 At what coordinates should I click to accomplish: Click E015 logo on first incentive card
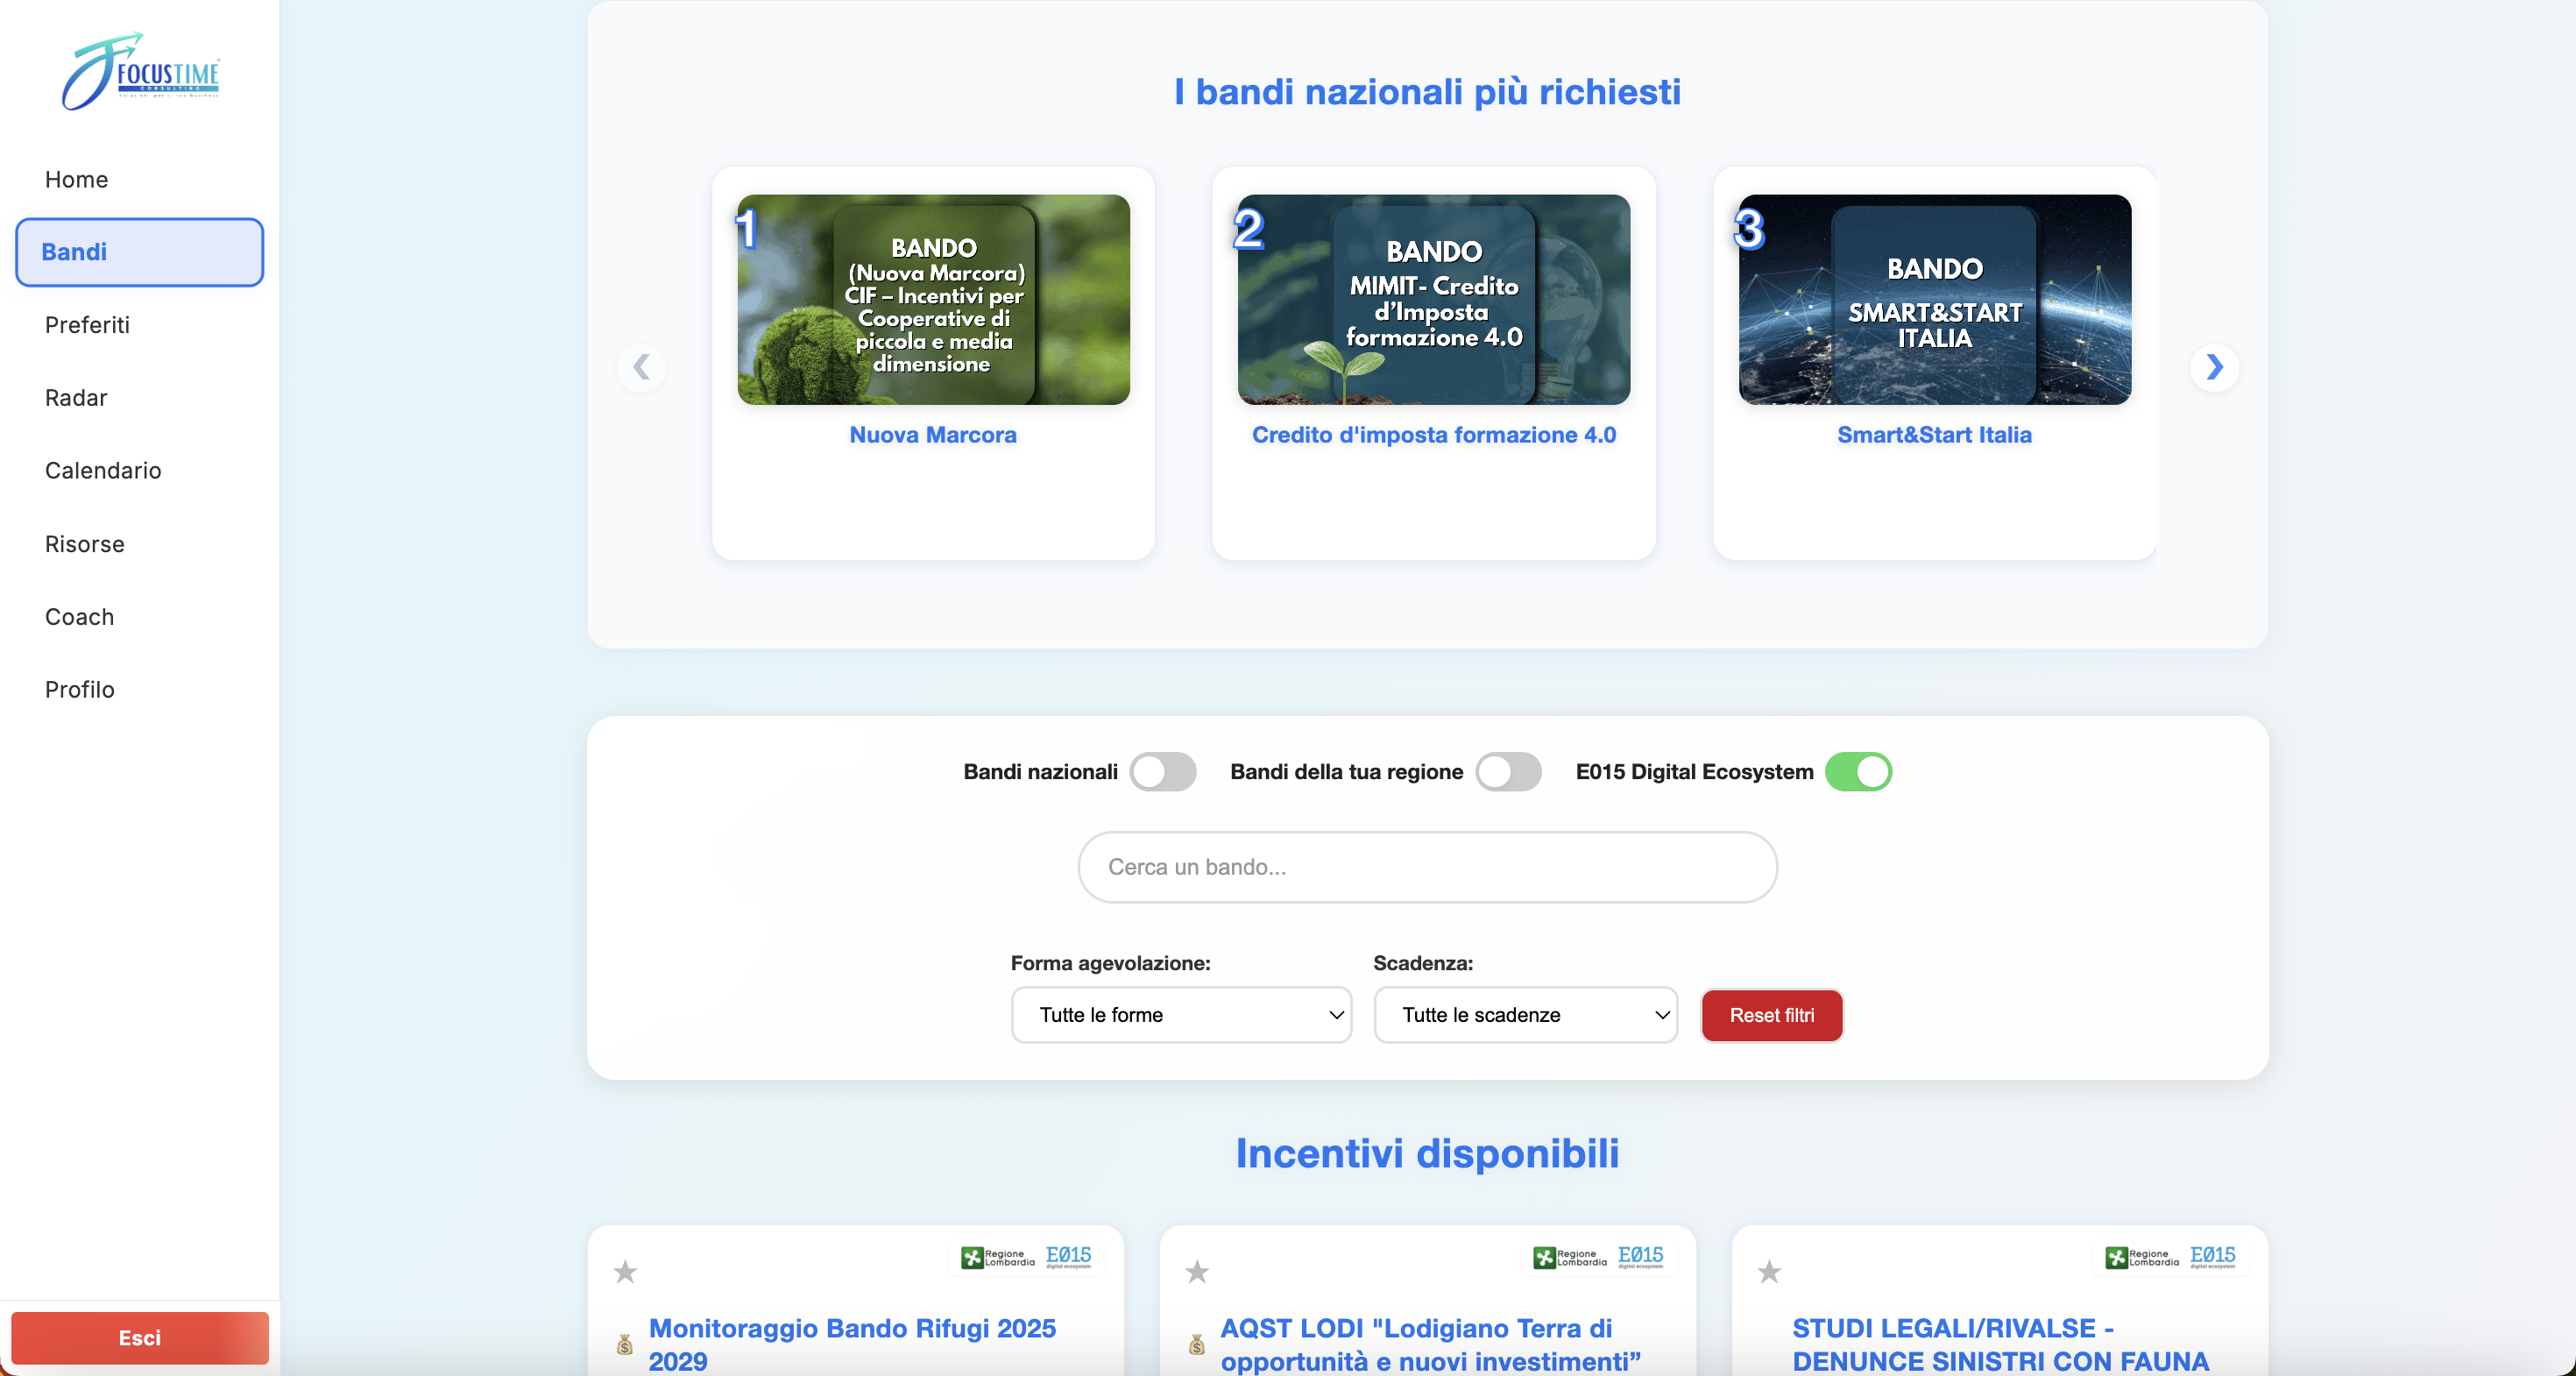tap(1068, 1256)
